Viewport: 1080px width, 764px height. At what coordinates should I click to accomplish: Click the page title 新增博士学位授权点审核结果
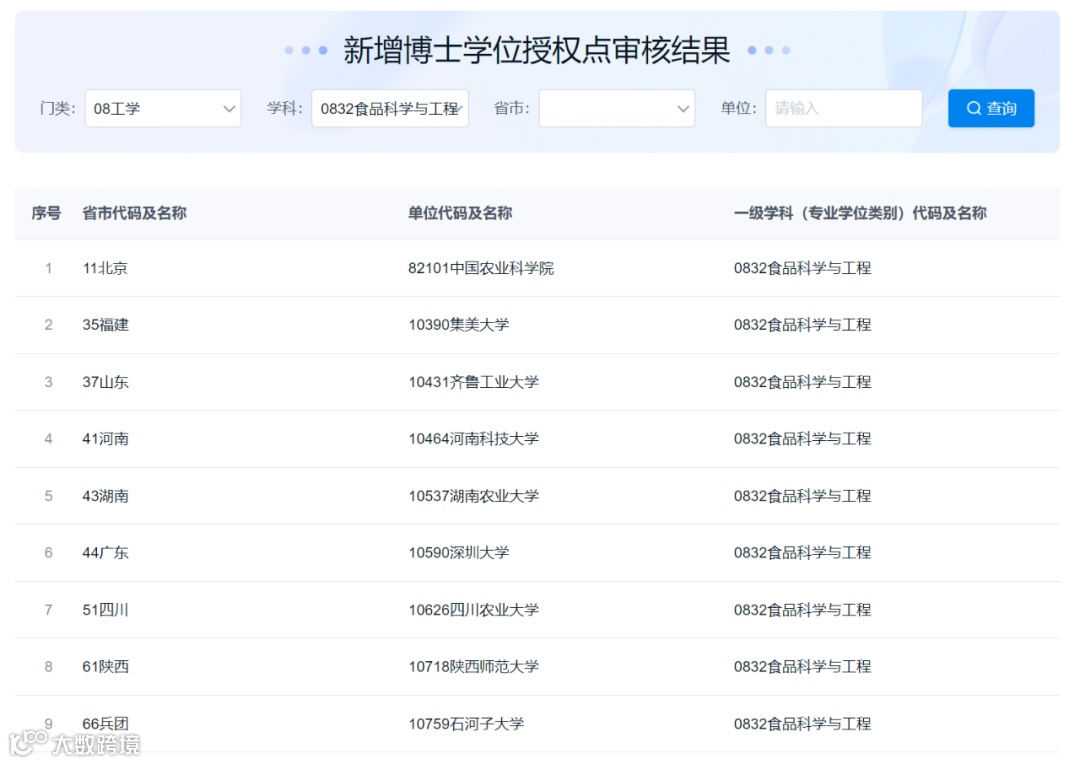537,50
